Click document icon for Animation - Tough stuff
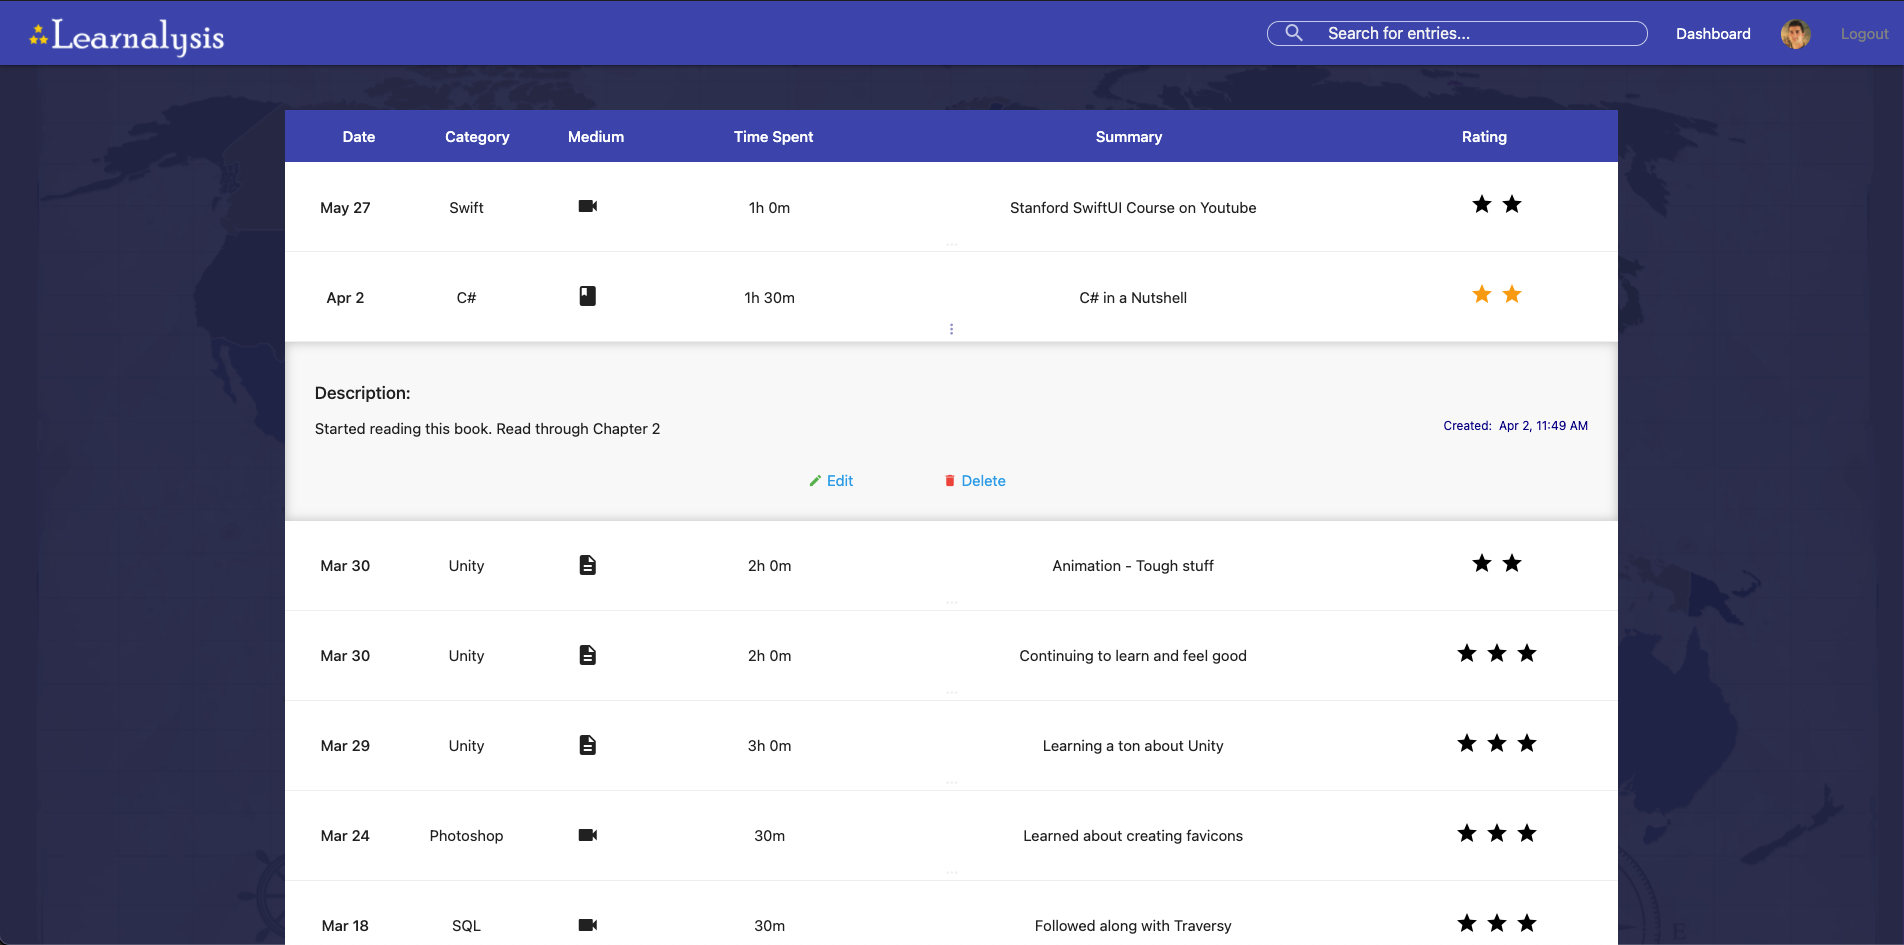 [588, 565]
